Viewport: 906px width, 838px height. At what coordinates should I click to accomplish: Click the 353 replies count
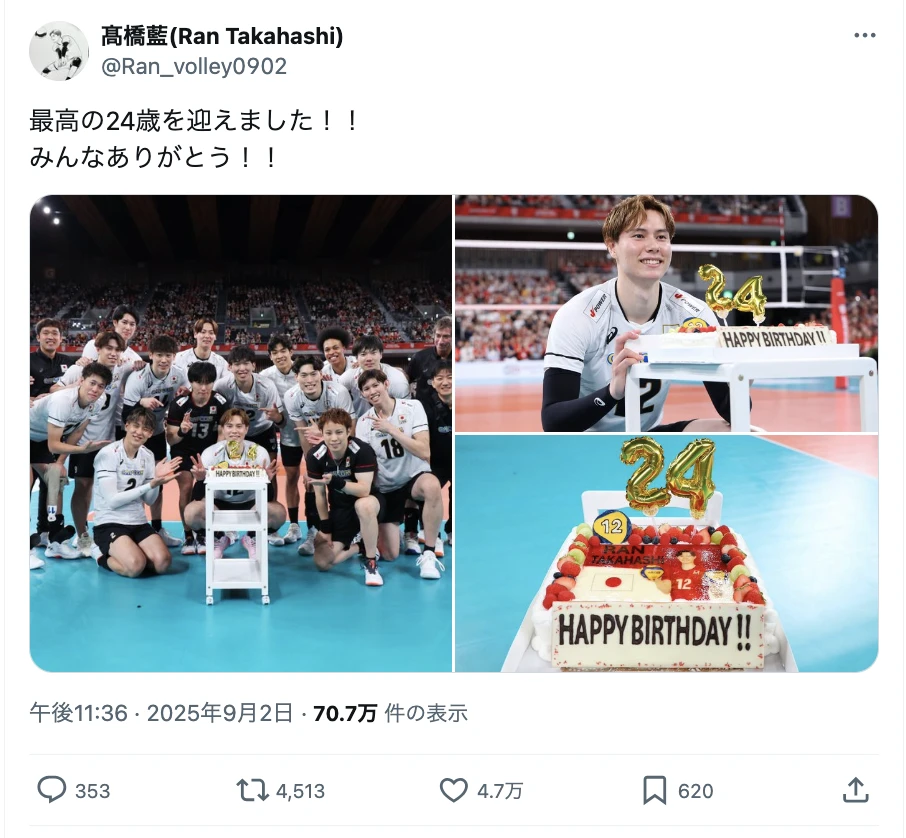[92, 791]
